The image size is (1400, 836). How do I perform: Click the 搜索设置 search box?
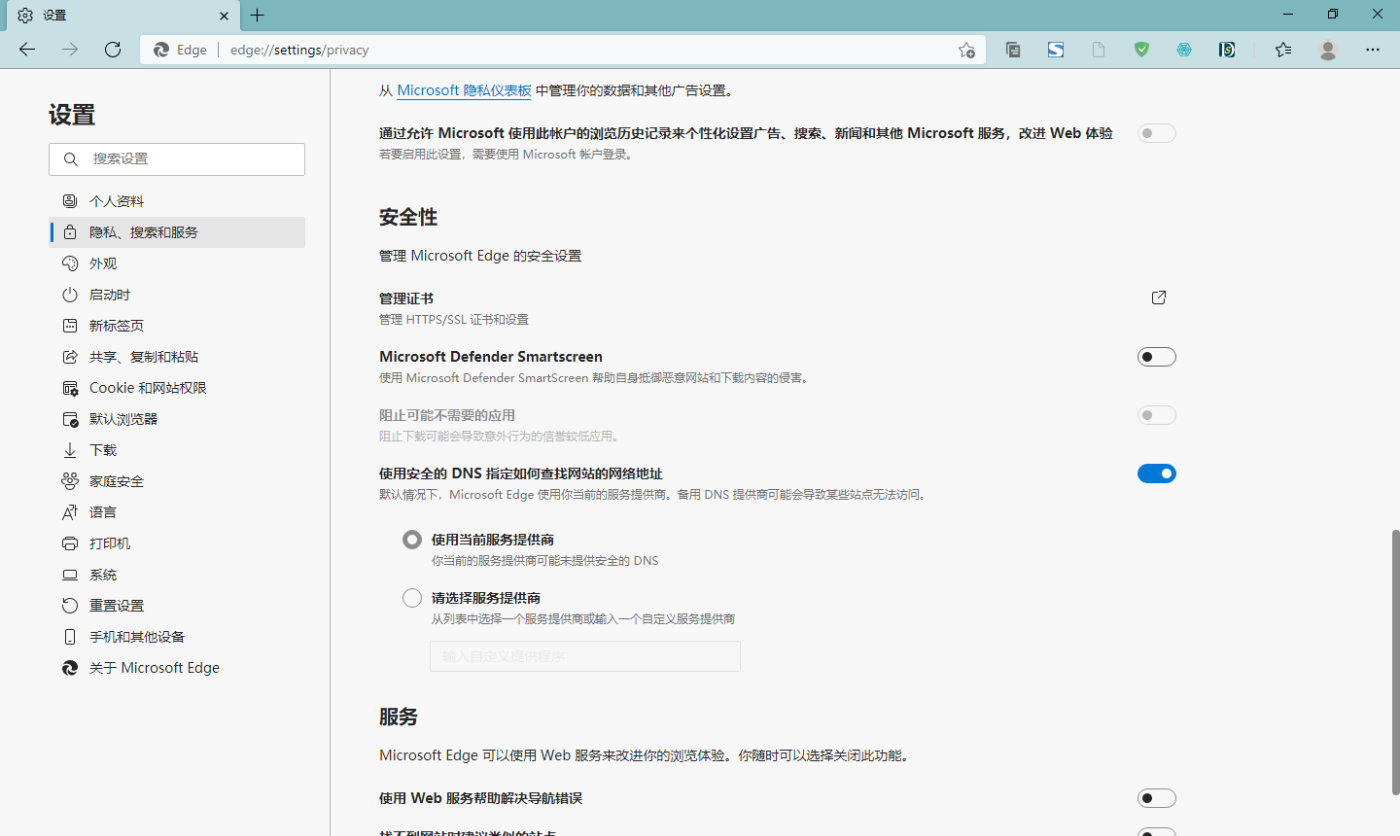click(177, 159)
